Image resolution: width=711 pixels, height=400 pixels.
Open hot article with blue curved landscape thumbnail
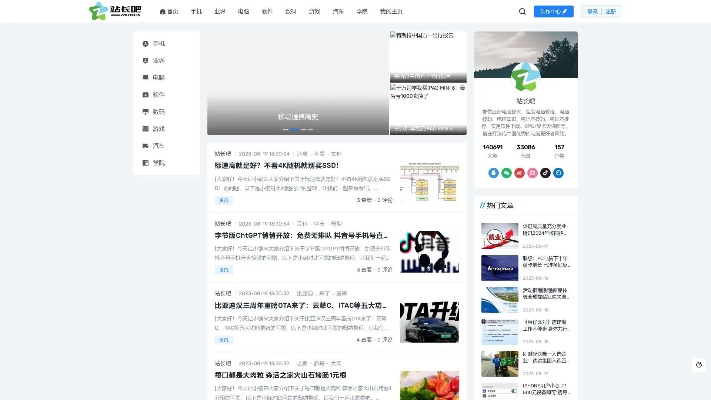pyautogui.click(x=500, y=300)
